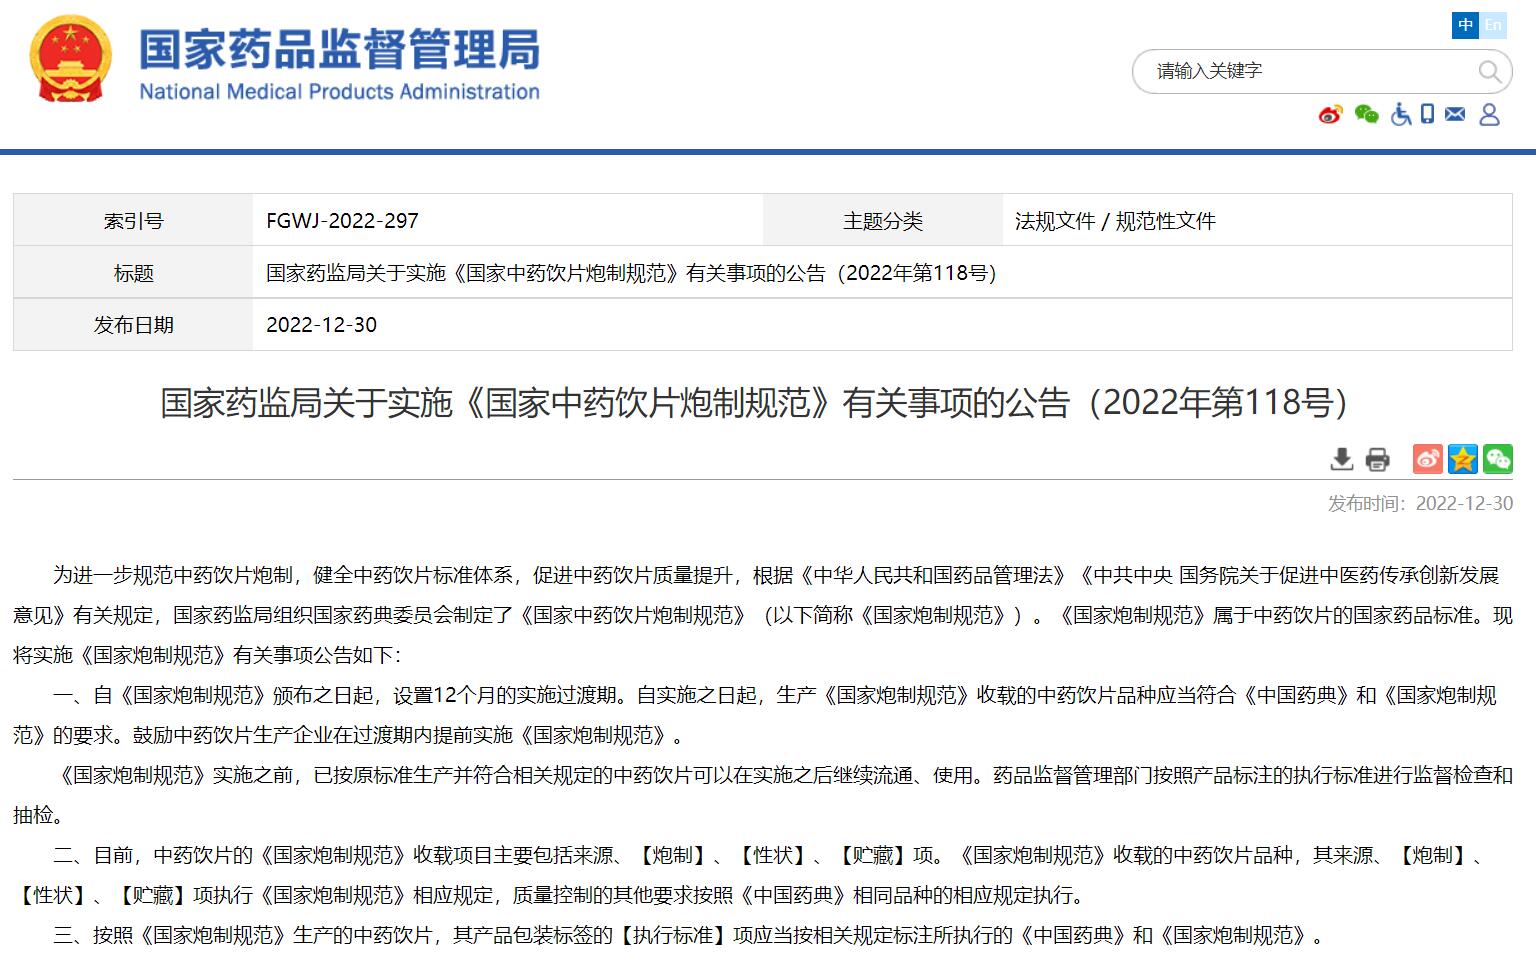Click the index number FGWJ-2022-297
Image resolution: width=1536 pixels, height=959 pixels.
coord(342,221)
